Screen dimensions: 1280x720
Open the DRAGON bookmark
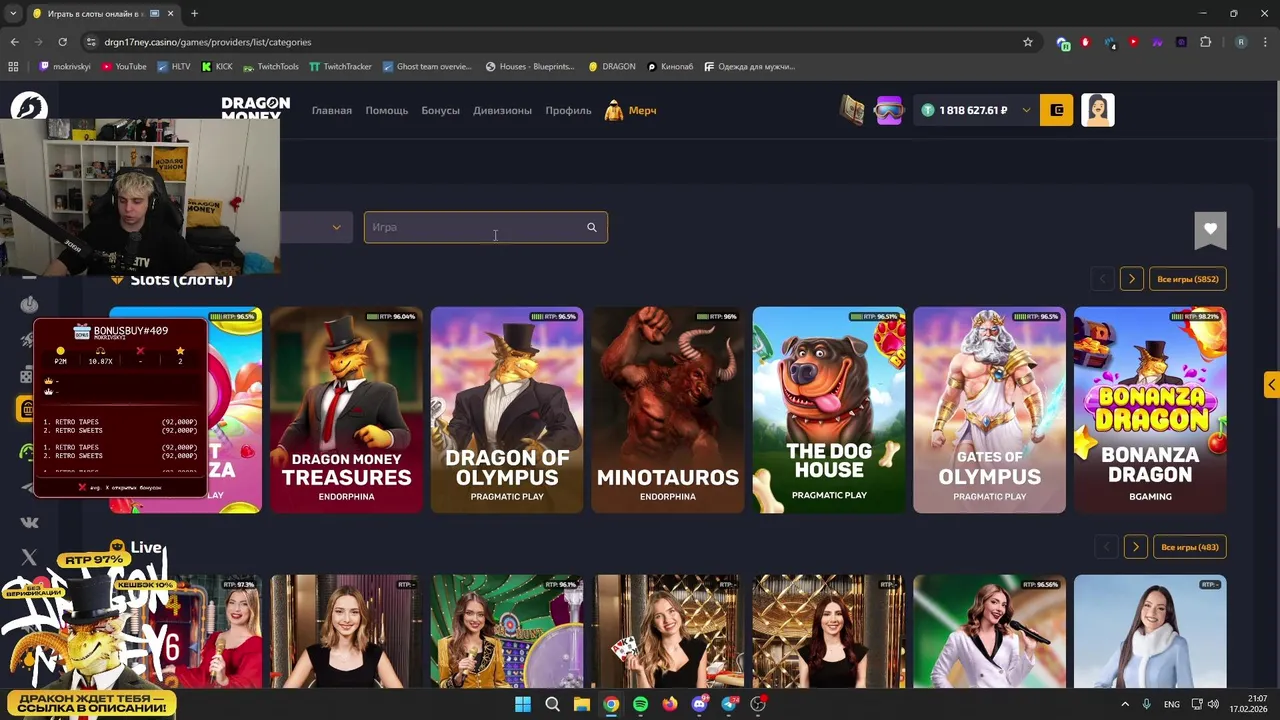(x=612, y=67)
